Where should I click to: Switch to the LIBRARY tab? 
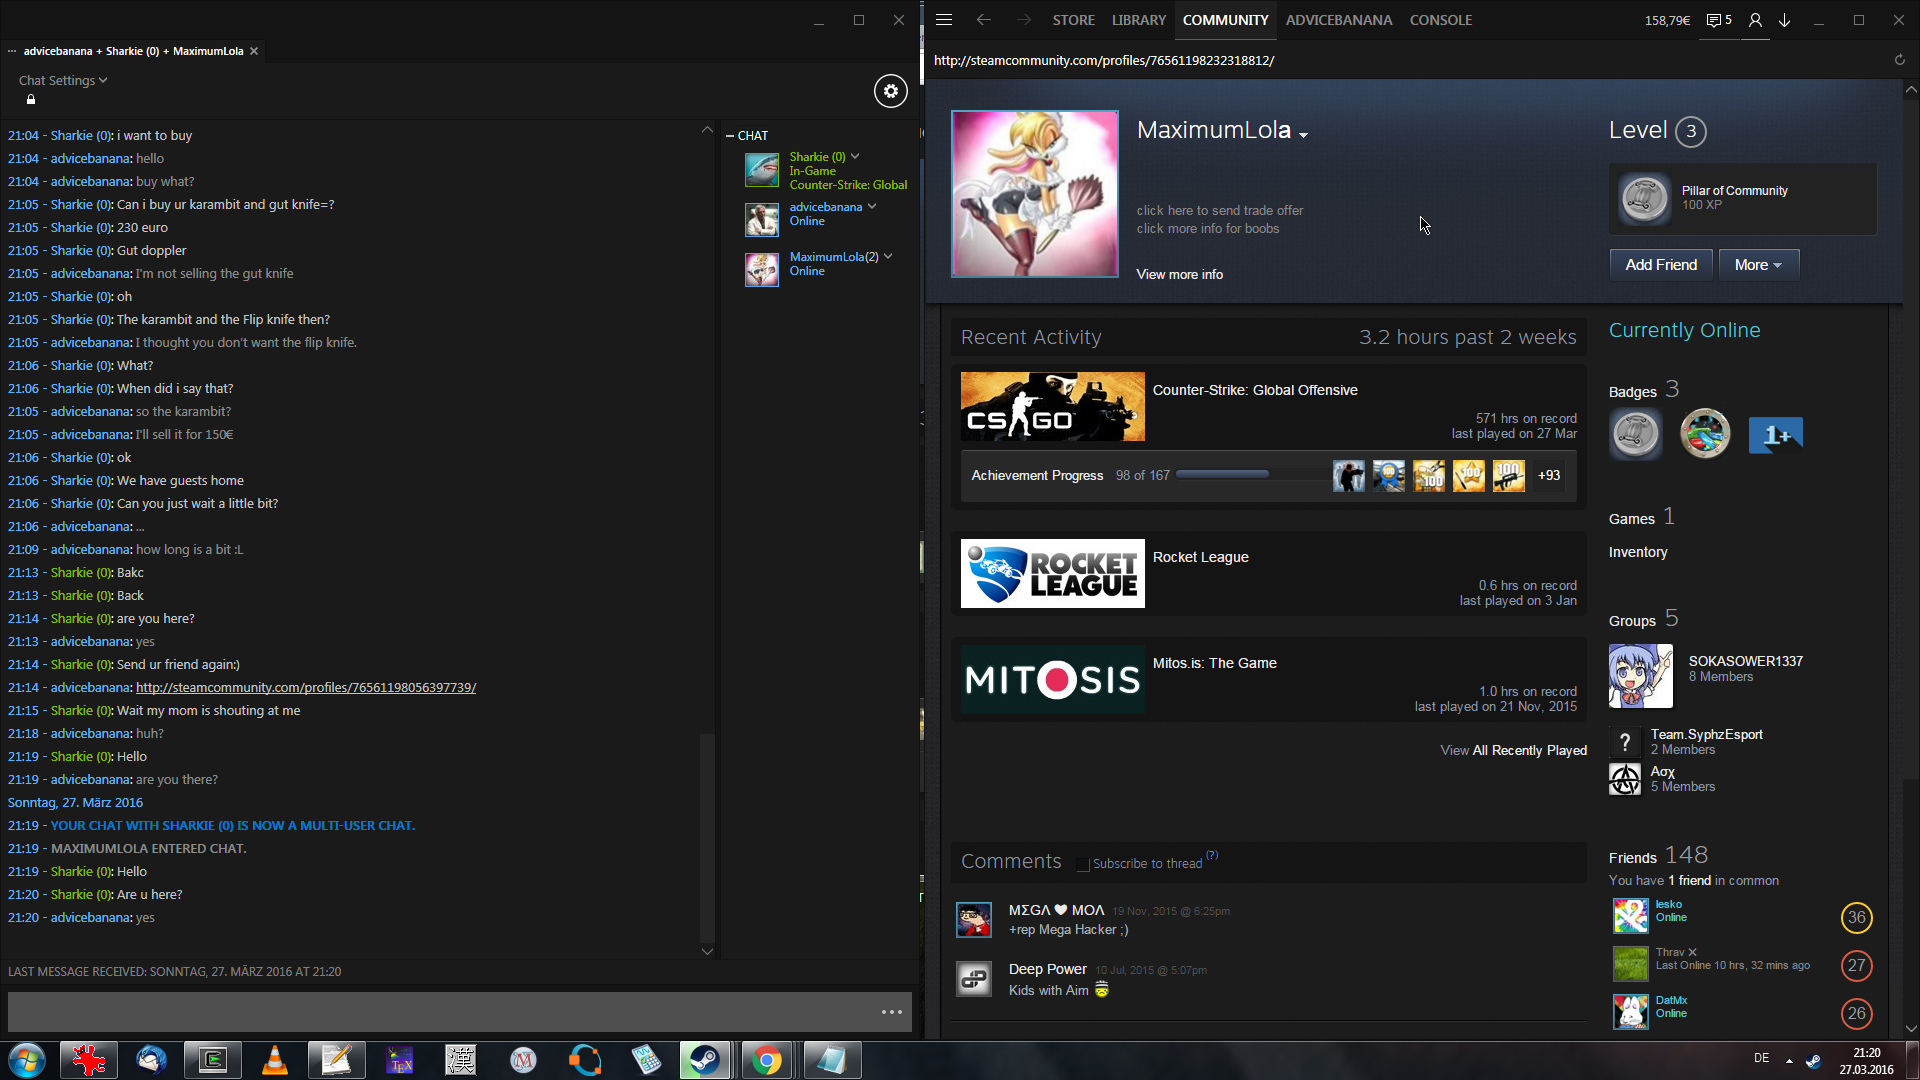coord(1138,20)
